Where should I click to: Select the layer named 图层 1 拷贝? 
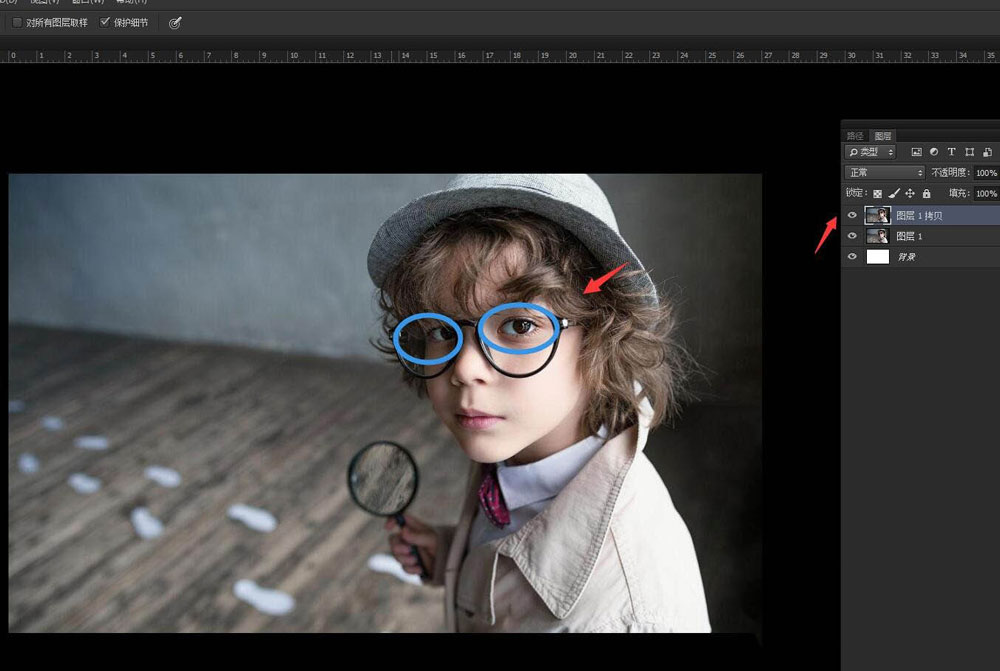[919, 216]
